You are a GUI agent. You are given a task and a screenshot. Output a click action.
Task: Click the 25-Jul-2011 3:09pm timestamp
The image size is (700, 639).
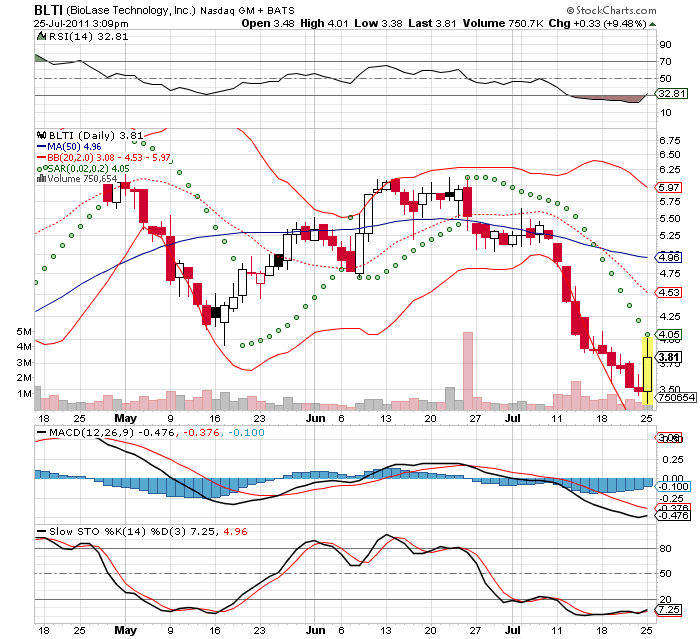click(x=81, y=24)
